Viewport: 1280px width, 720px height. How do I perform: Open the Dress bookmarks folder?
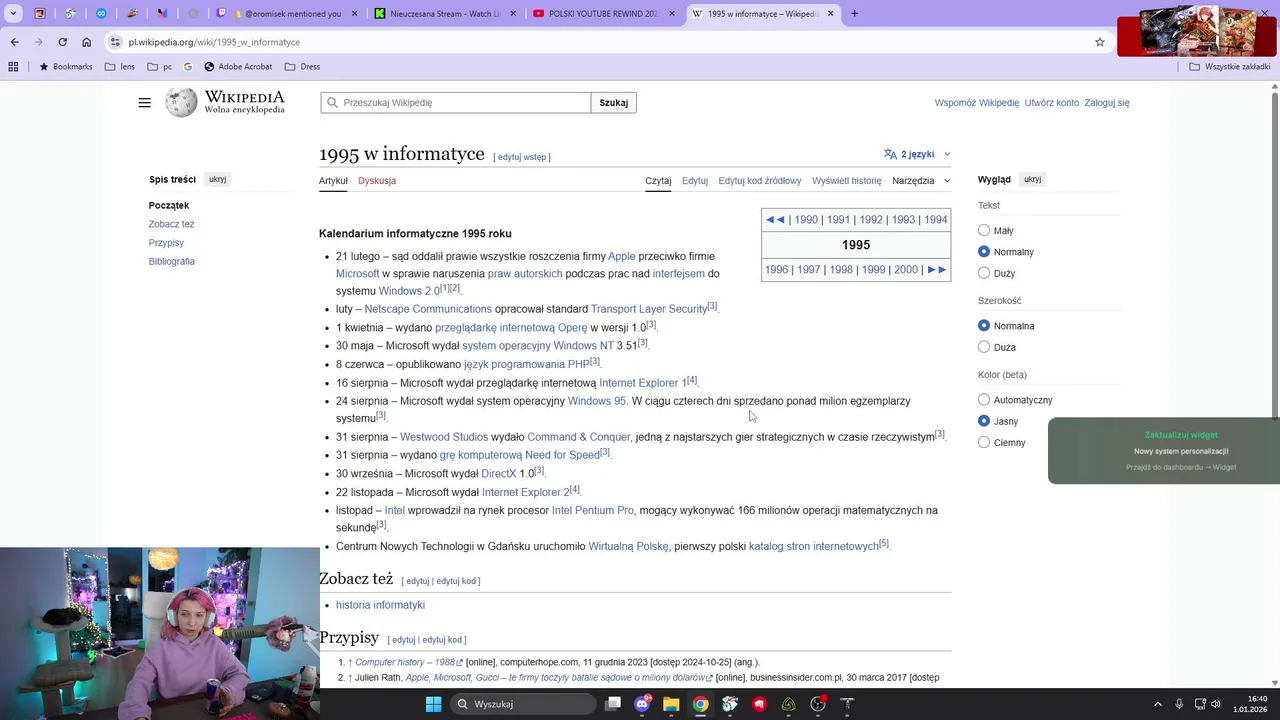click(302, 67)
